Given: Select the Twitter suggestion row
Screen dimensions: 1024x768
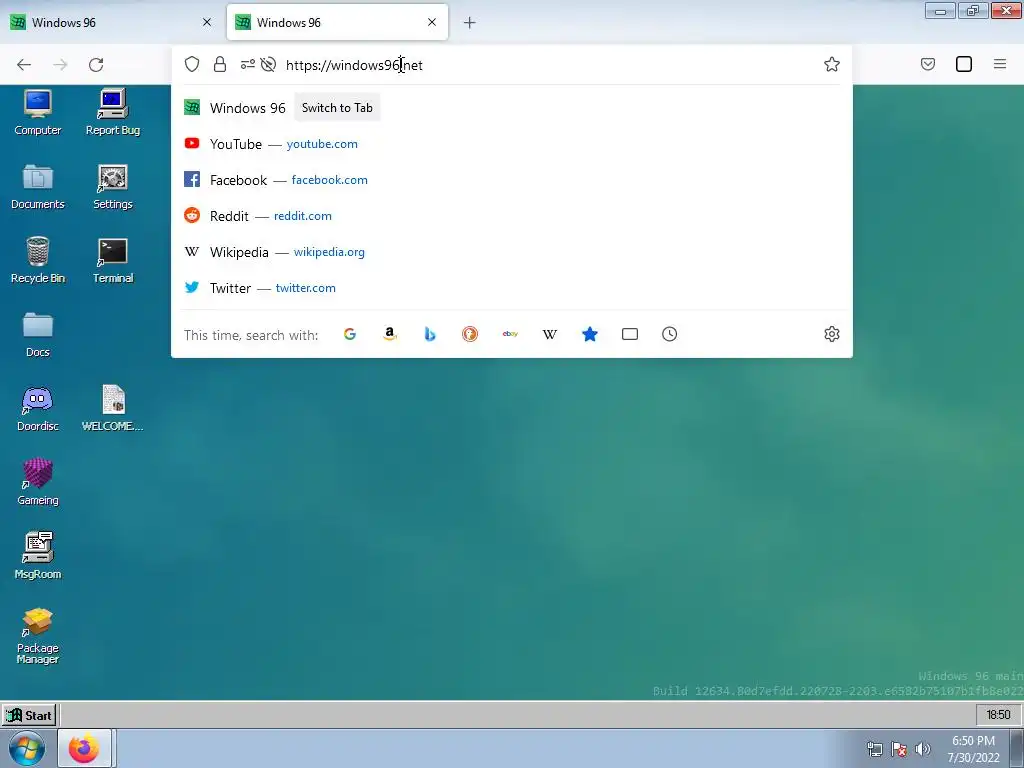Looking at the screenshot, I should (x=511, y=288).
